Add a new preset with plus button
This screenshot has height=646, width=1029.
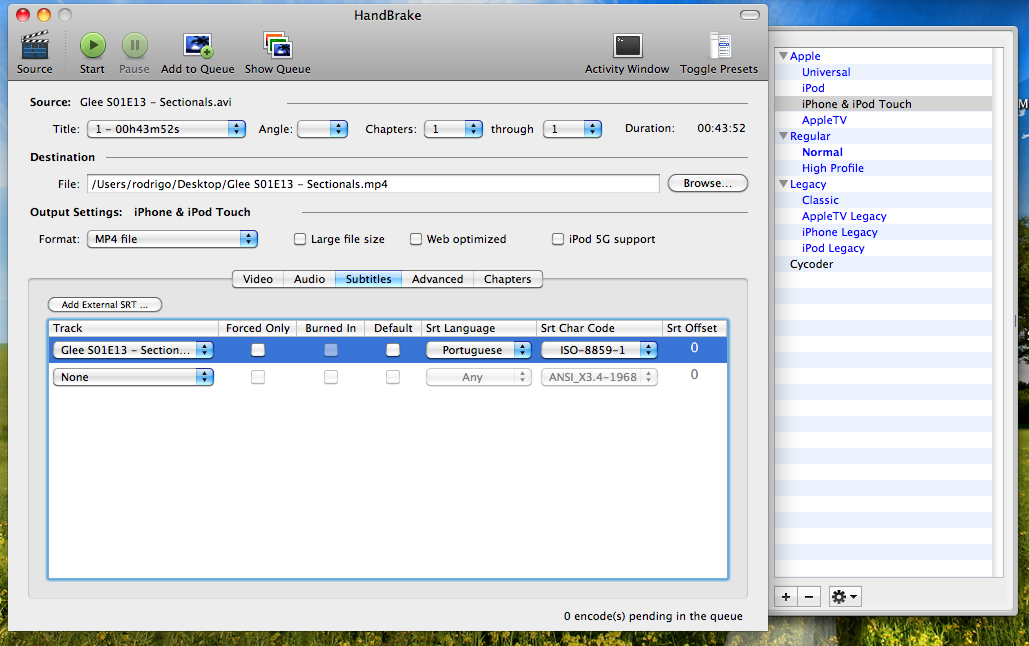pos(786,597)
